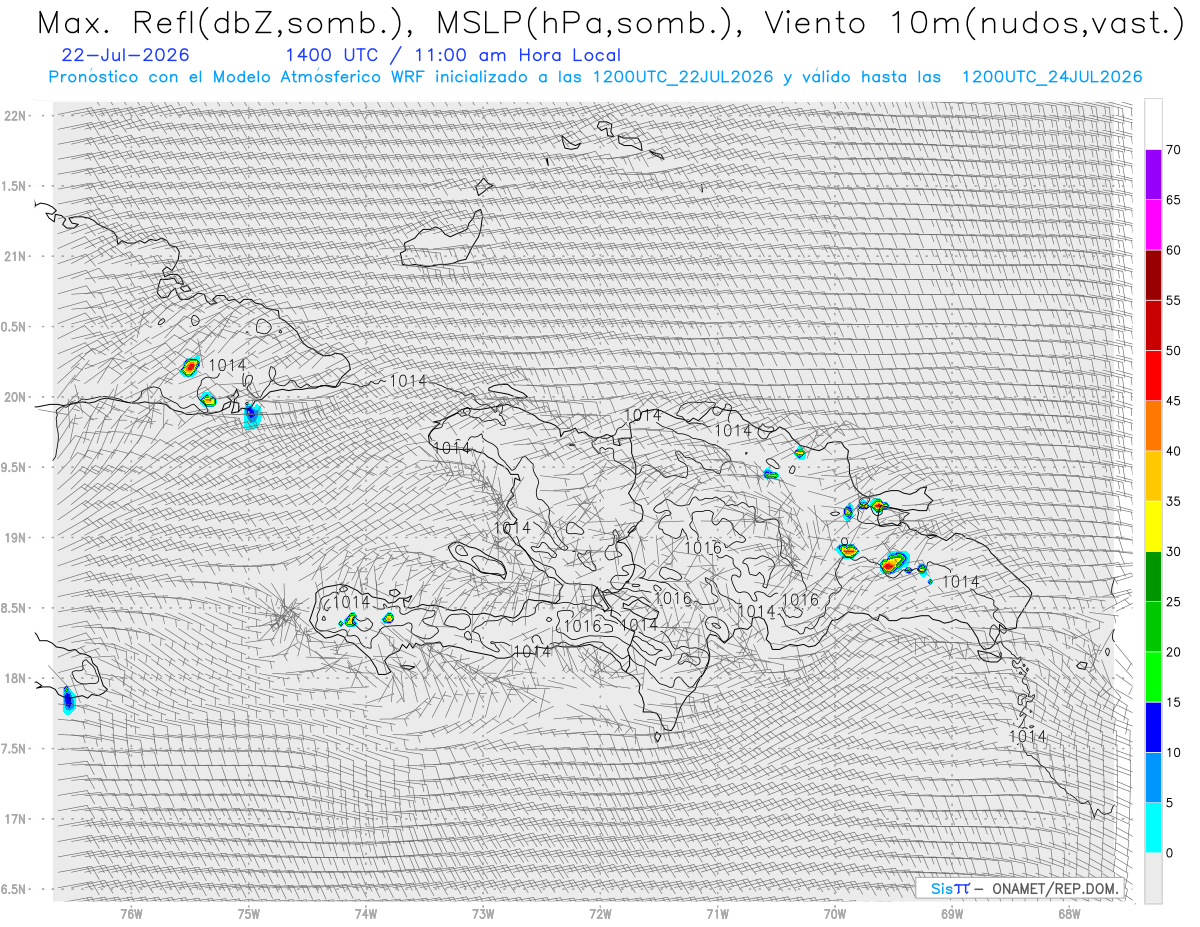Pick the gold 35–40 dBZ color segment
Screen dimensions: 1200x927
(x=1153, y=476)
